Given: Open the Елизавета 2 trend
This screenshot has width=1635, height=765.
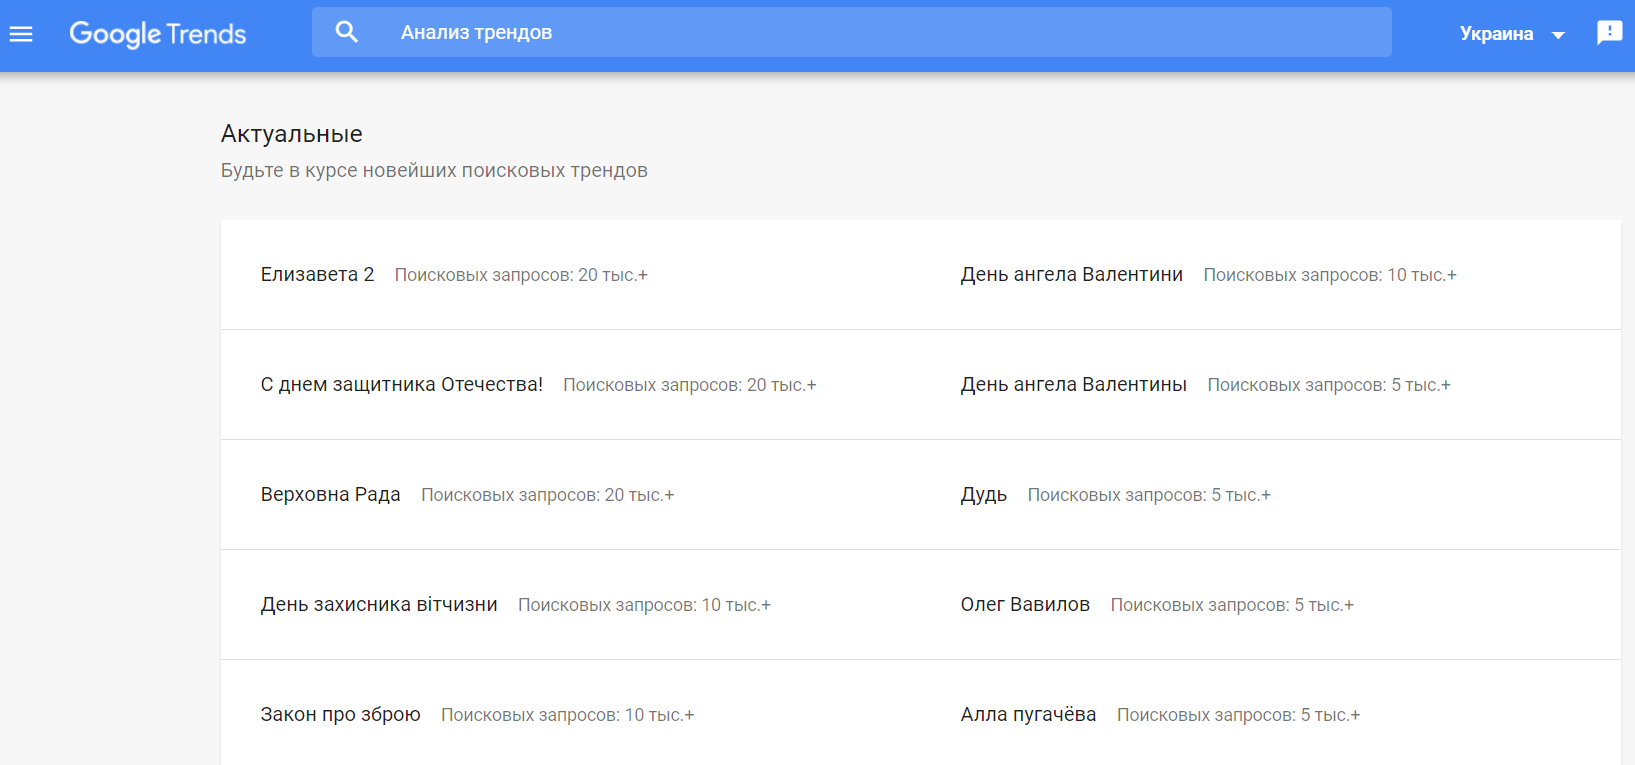Looking at the screenshot, I should 317,274.
